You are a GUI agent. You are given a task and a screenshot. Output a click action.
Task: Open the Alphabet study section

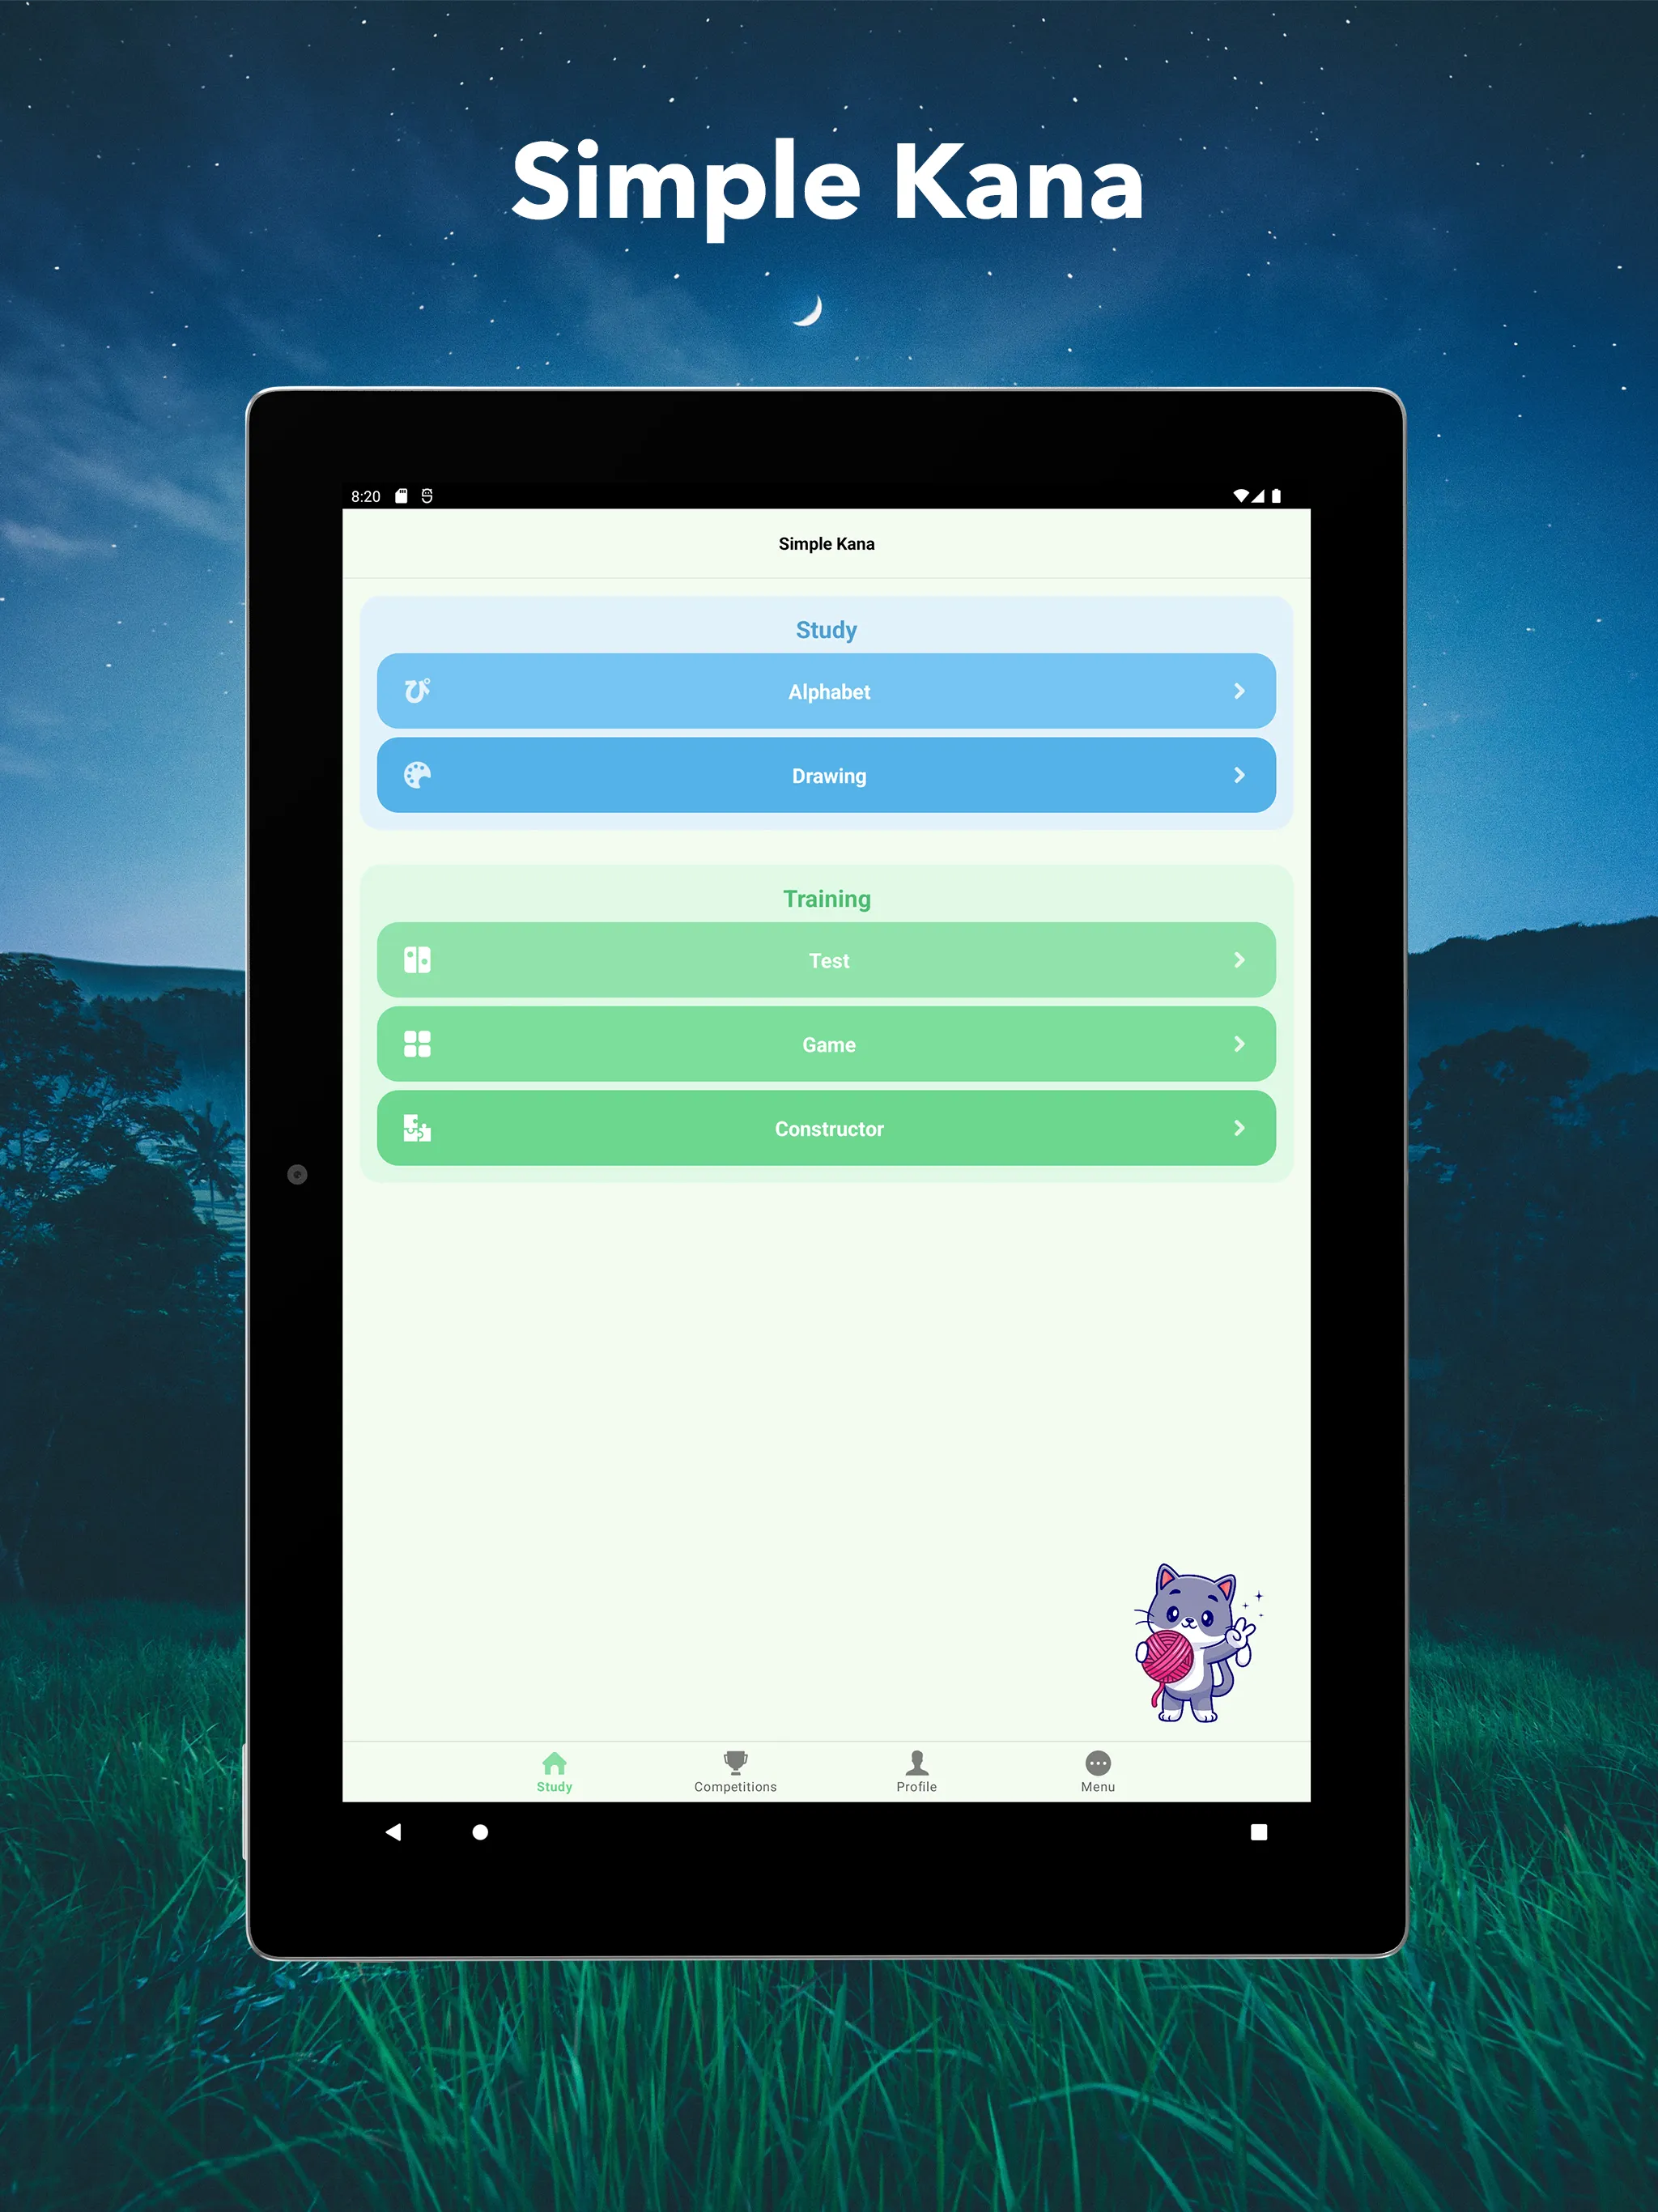pos(829,688)
